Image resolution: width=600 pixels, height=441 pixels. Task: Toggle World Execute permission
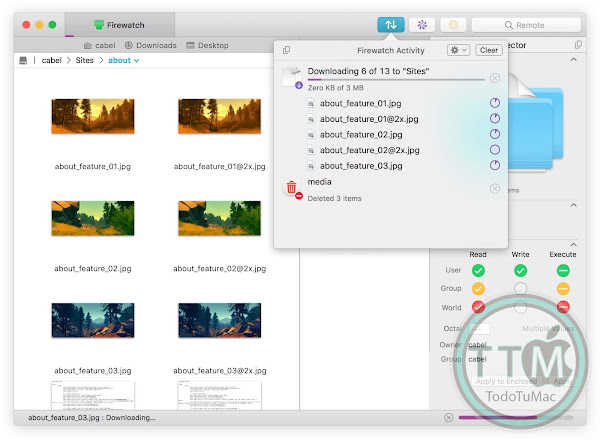[x=563, y=307]
